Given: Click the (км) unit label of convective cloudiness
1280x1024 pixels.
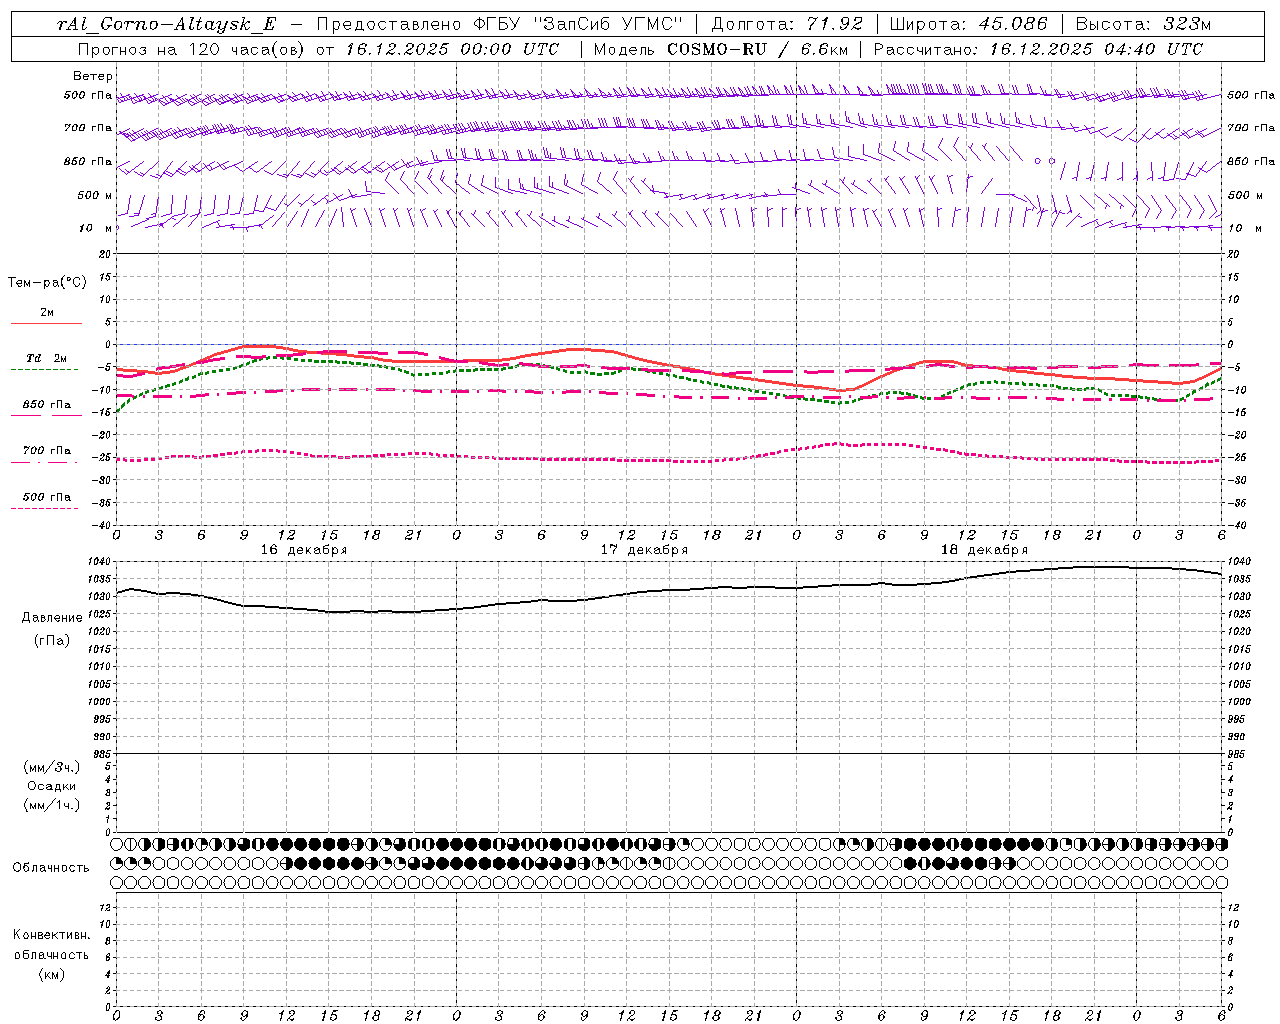Looking at the screenshot, I should click(x=51, y=974).
